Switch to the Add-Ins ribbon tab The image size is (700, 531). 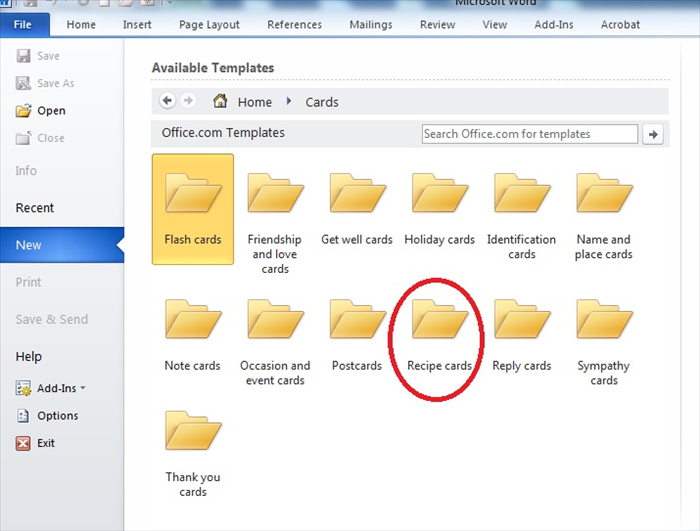(554, 25)
